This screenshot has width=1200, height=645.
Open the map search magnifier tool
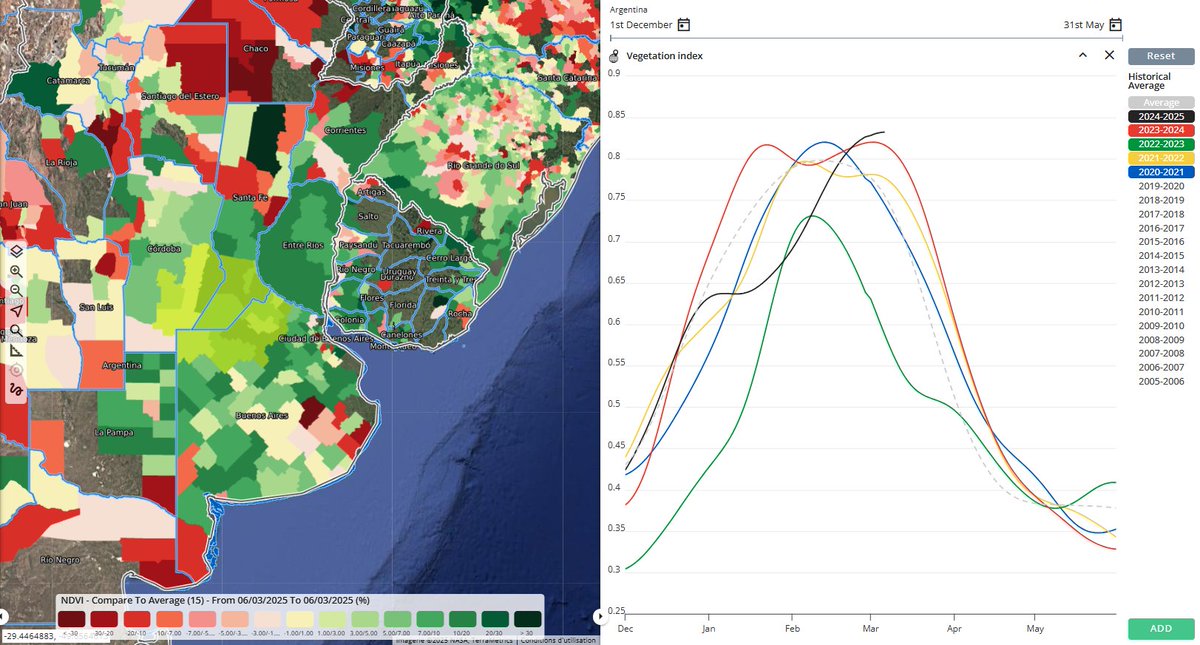pyautogui.click(x=16, y=330)
